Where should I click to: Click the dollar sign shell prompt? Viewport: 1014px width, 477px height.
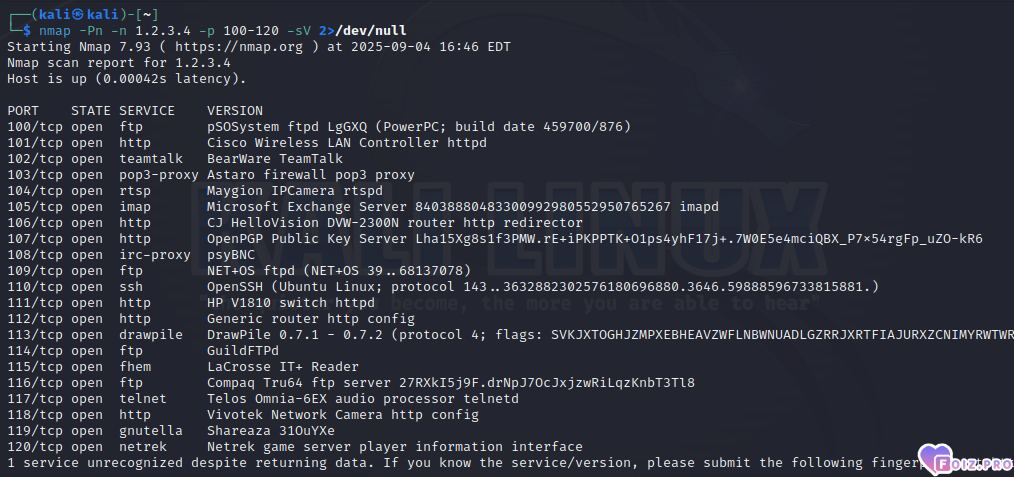click(x=28, y=31)
